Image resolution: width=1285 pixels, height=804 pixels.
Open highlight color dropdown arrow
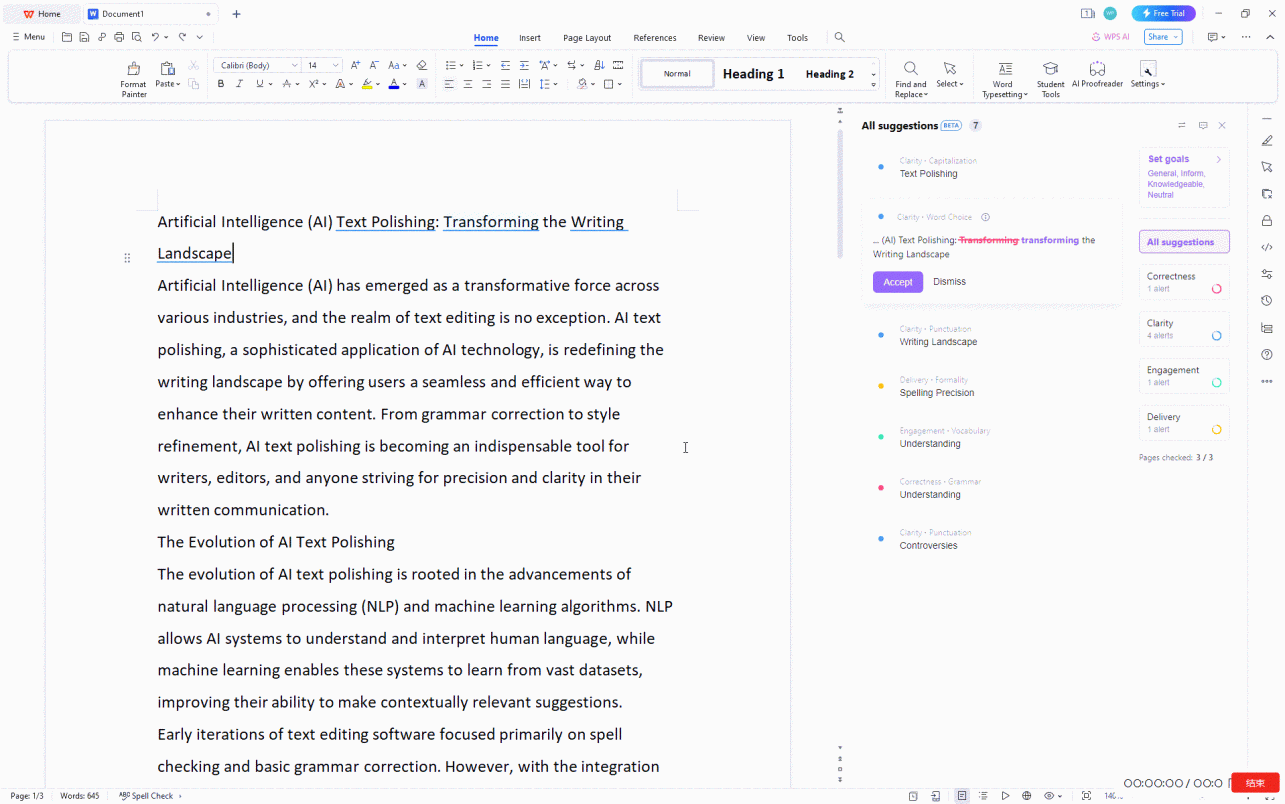tap(377, 84)
